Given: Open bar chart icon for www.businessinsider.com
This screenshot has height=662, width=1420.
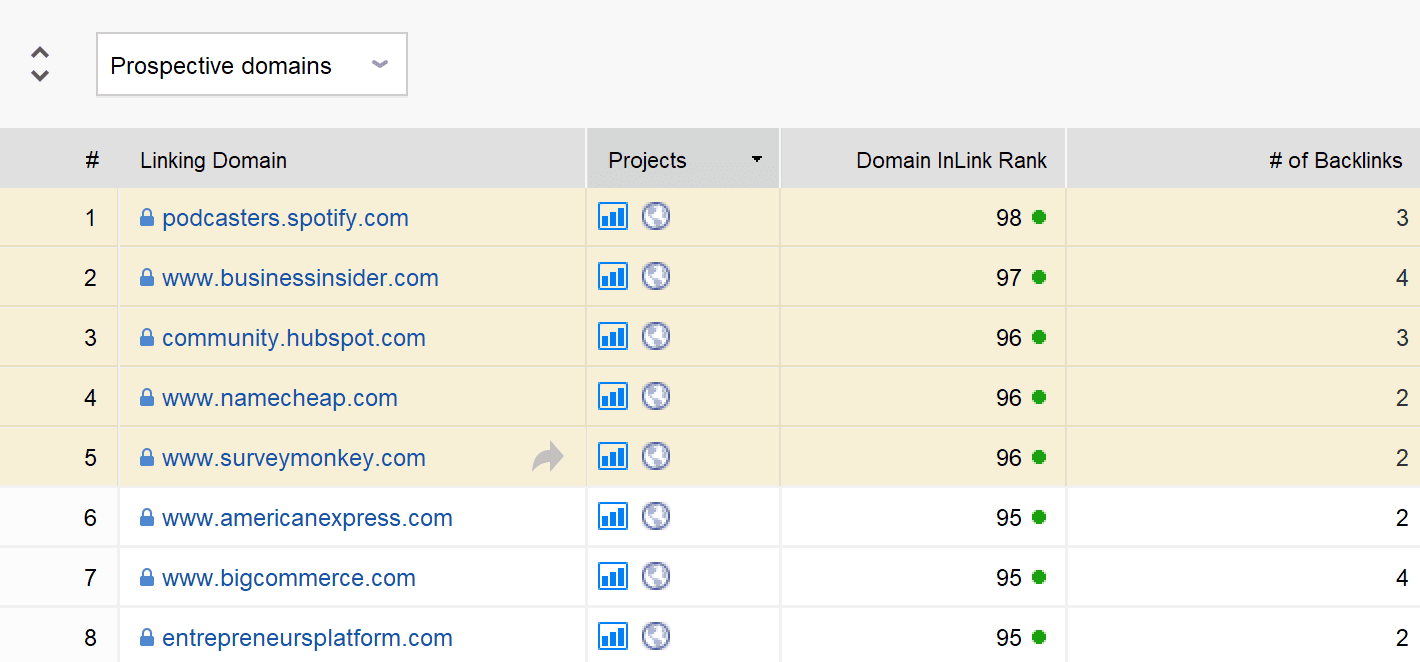Looking at the screenshot, I should [x=613, y=276].
